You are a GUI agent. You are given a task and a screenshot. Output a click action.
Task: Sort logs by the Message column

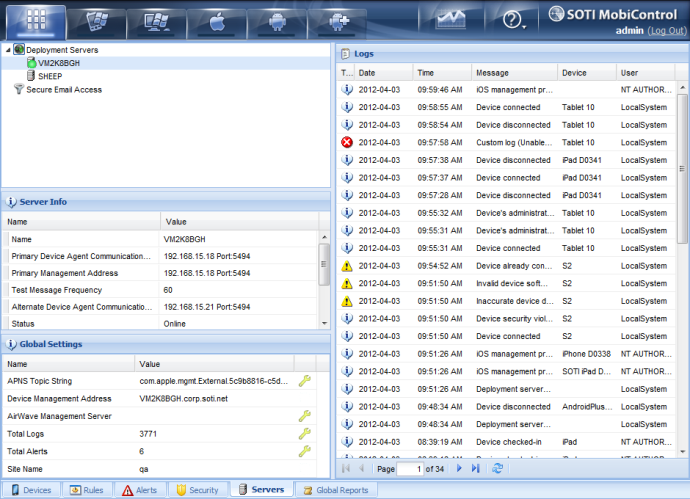pyautogui.click(x=514, y=73)
